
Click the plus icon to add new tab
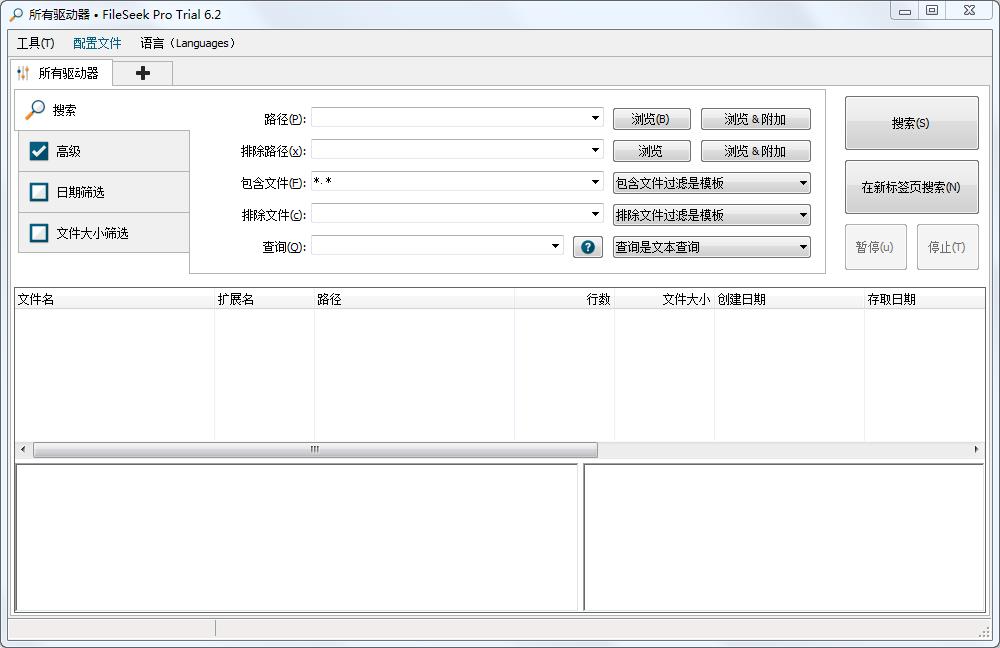(x=142, y=73)
